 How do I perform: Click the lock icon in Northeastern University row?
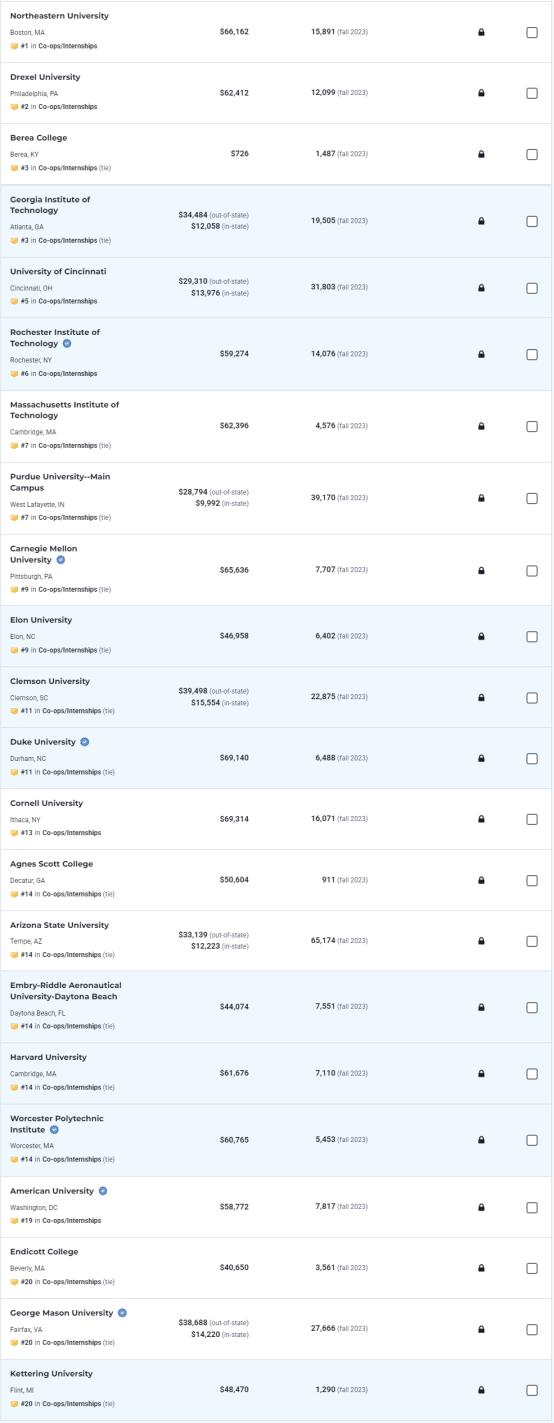coord(481,32)
